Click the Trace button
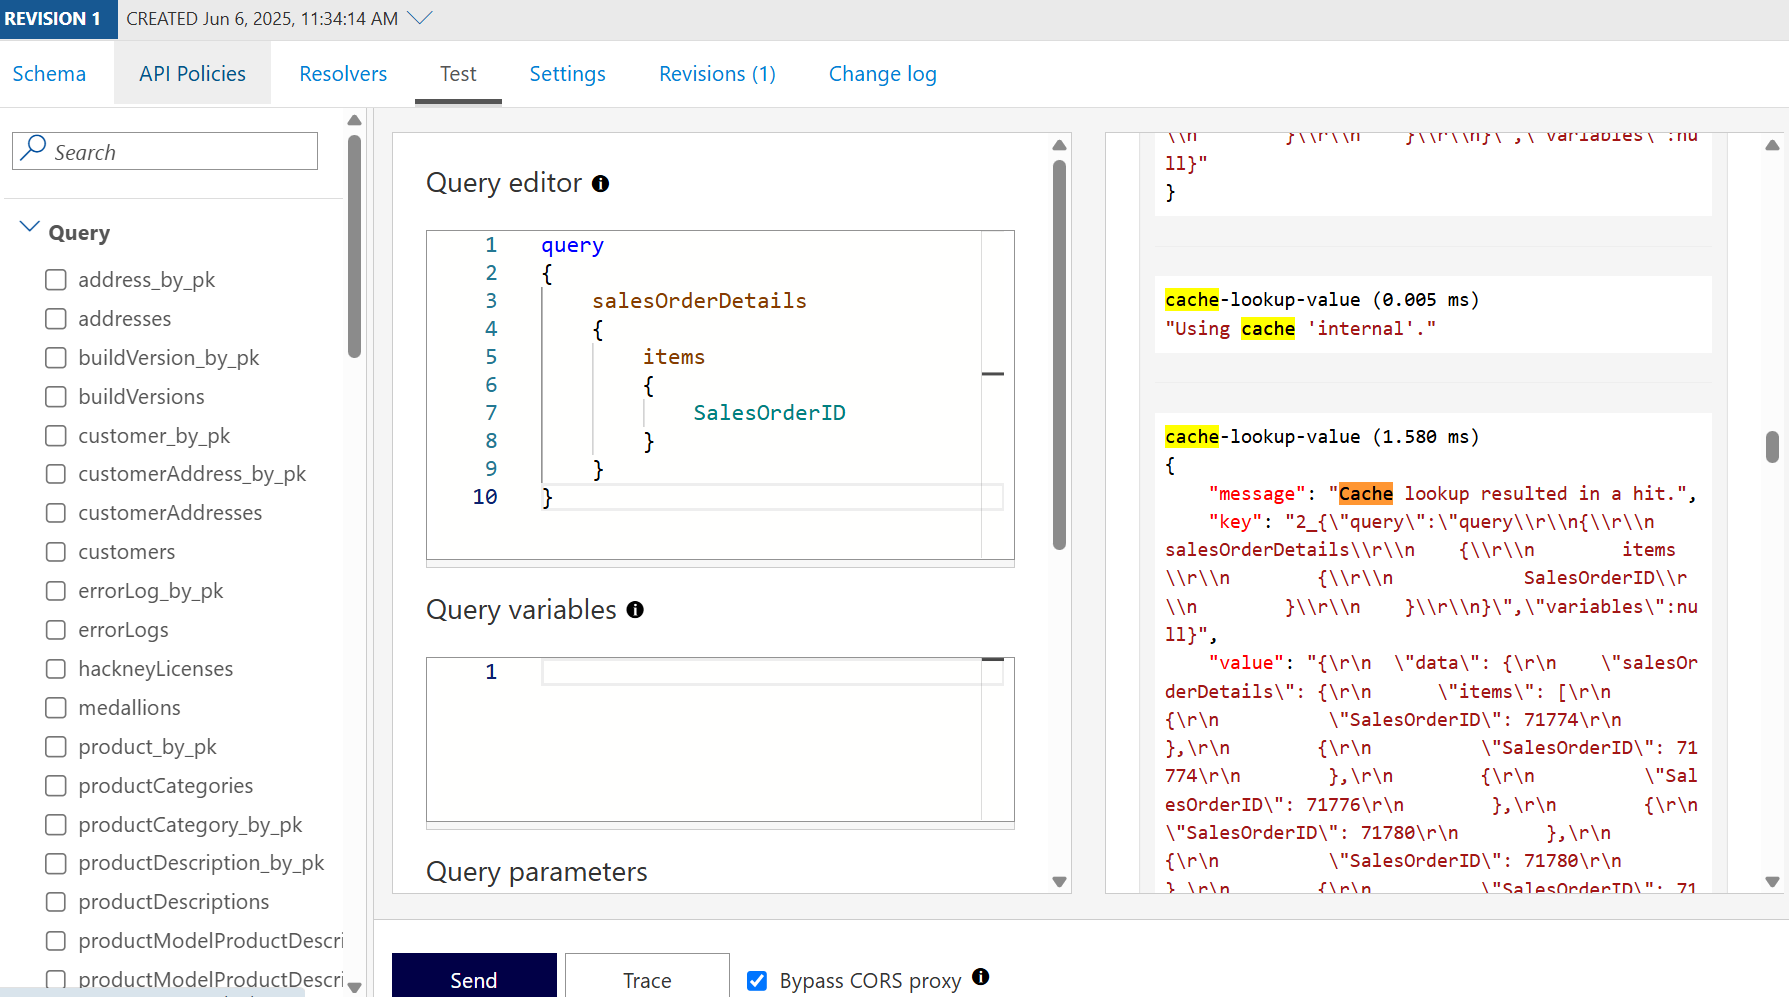1789x997 pixels. 647,979
